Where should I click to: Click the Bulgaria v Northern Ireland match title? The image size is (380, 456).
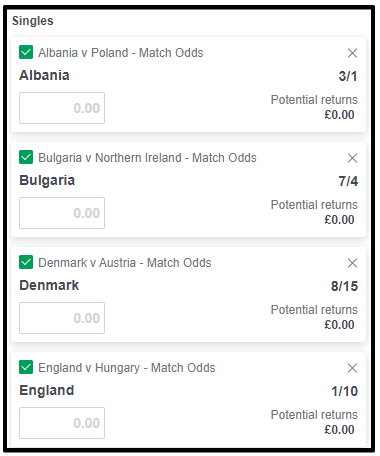pyautogui.click(x=147, y=158)
